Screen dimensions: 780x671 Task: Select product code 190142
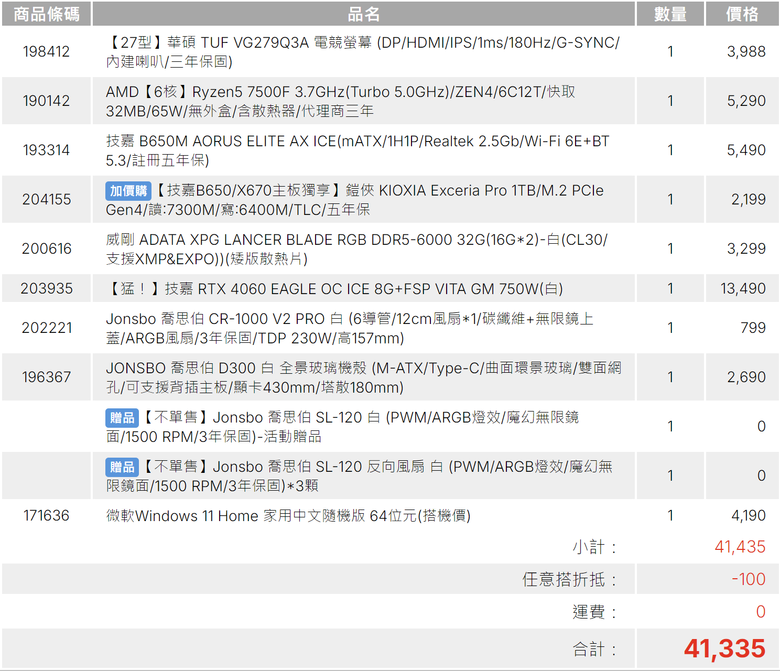pyautogui.click(x=46, y=100)
